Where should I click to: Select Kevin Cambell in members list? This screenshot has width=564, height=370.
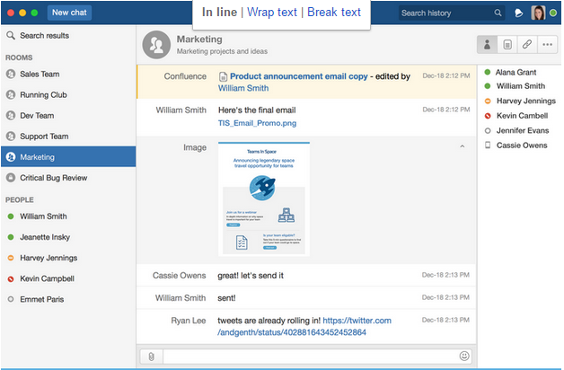(x=522, y=116)
